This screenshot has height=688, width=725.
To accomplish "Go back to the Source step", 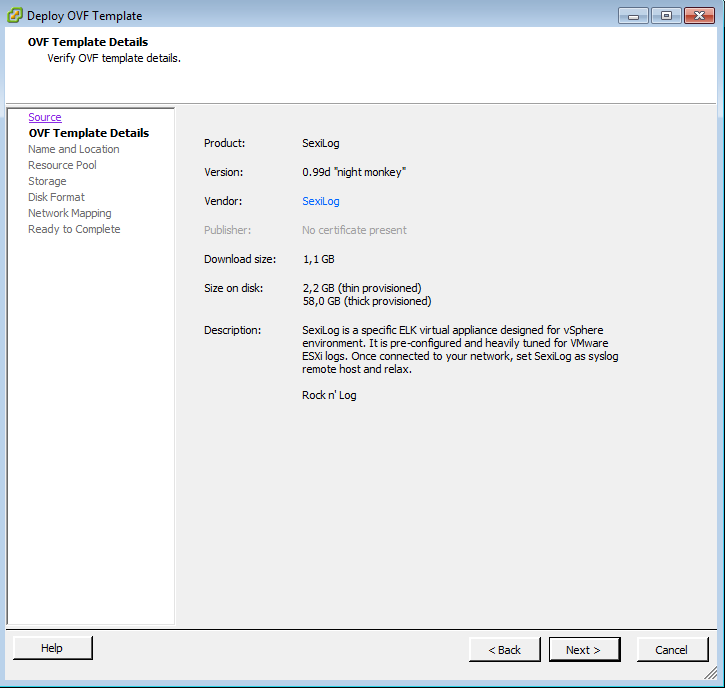I will click(x=44, y=117).
